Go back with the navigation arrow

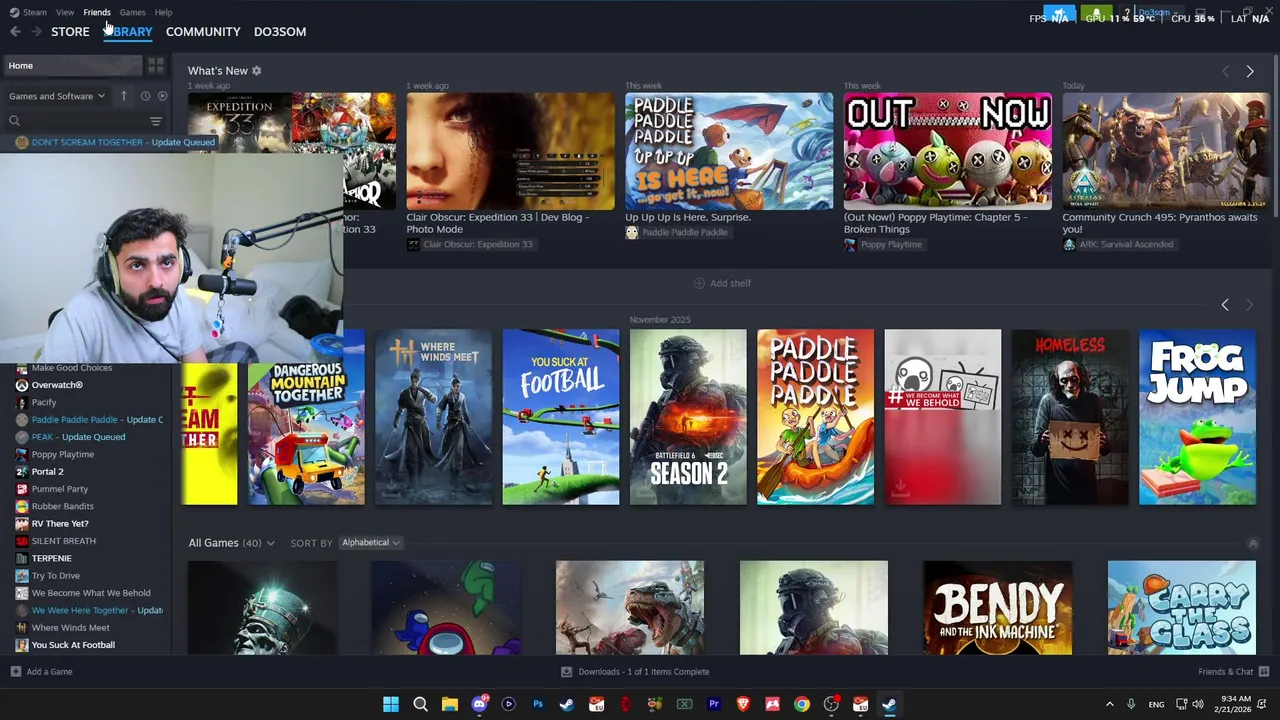[15, 32]
